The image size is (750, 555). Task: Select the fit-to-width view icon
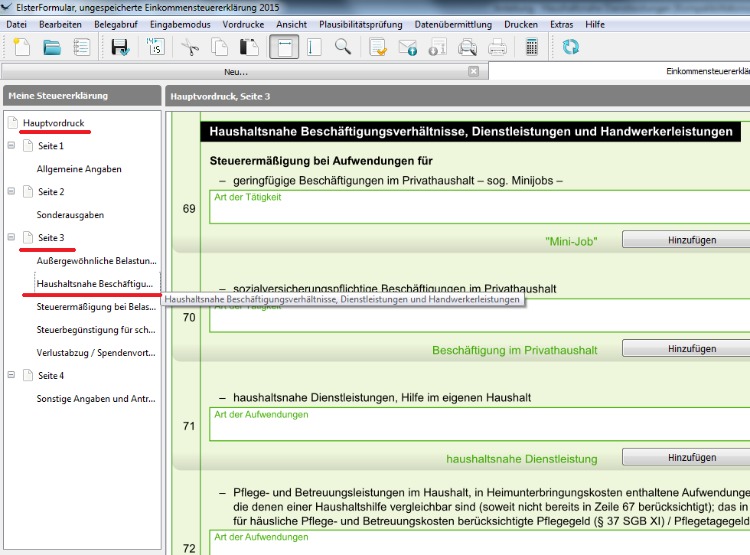[284, 47]
